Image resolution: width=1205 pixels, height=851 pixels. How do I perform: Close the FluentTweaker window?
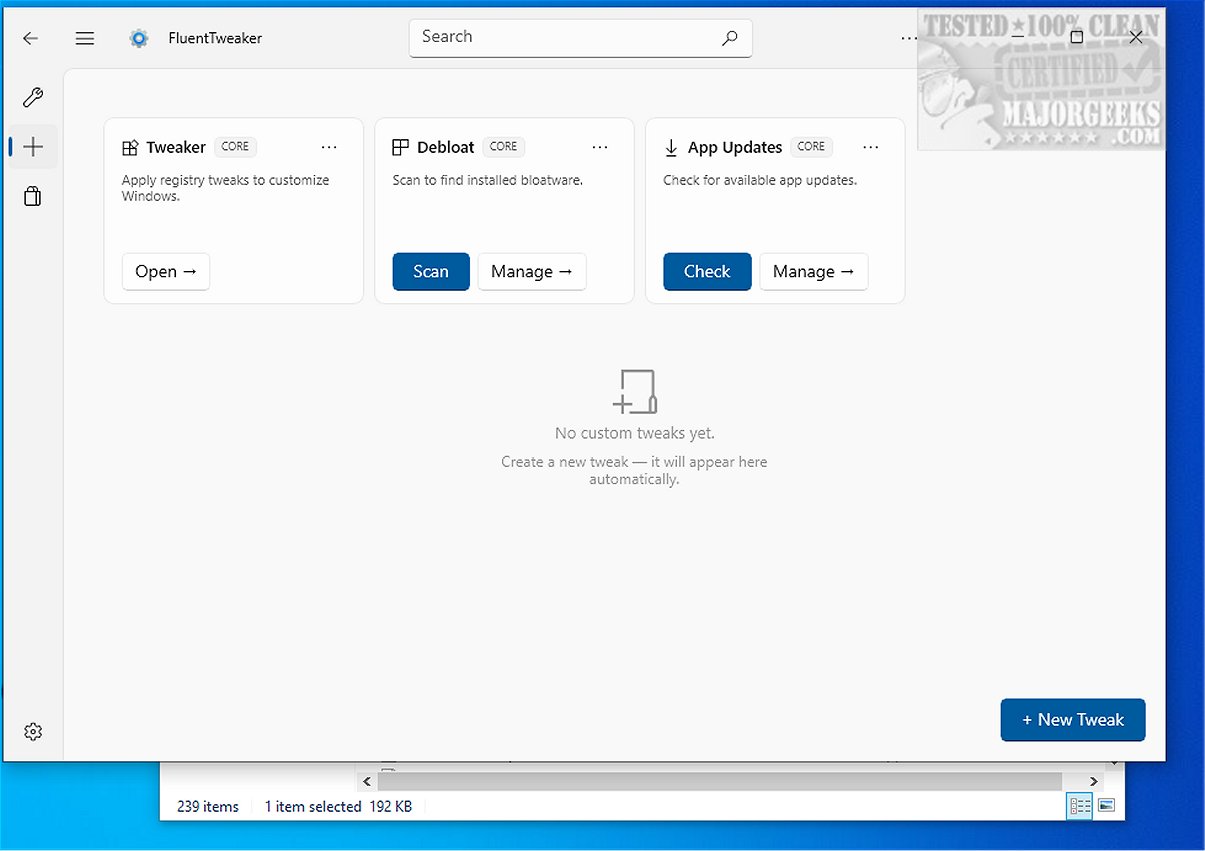coord(1135,37)
